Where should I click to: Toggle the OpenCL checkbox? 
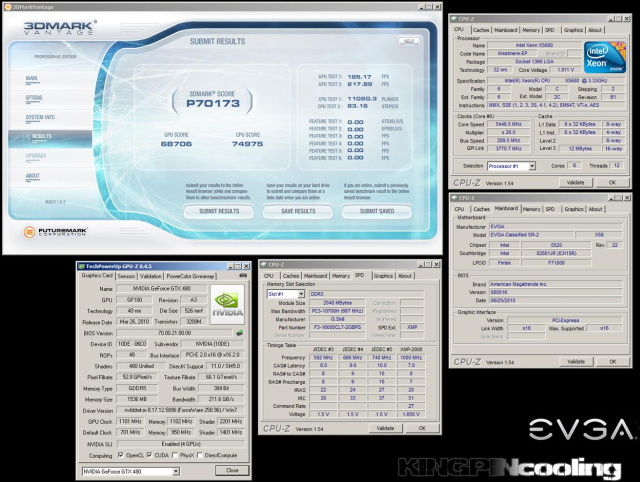point(121,455)
